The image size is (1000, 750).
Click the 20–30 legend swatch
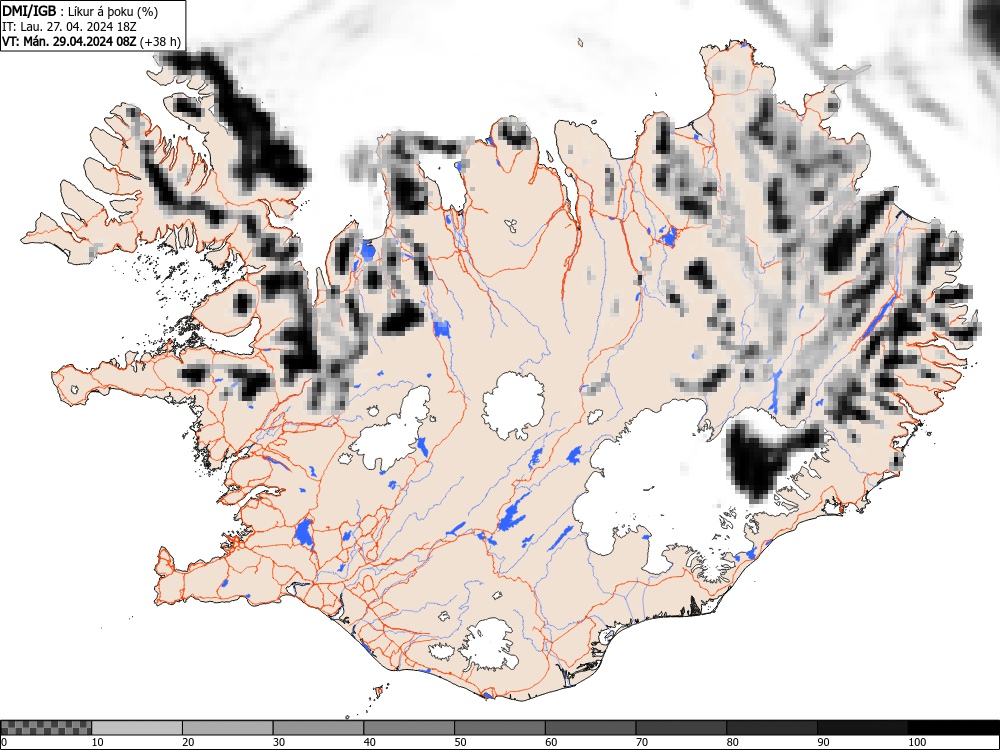point(228,728)
